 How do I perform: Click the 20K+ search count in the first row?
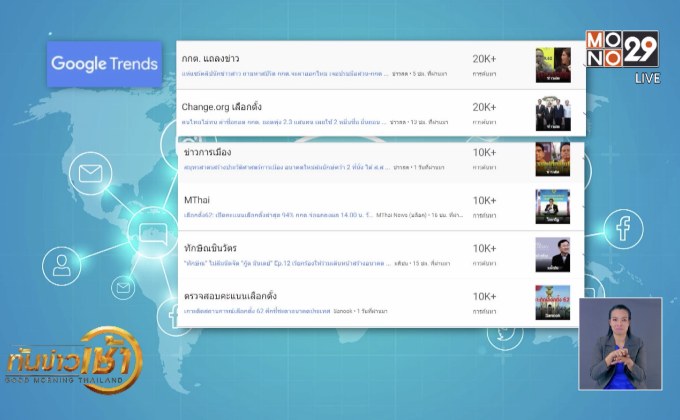pyautogui.click(x=484, y=58)
